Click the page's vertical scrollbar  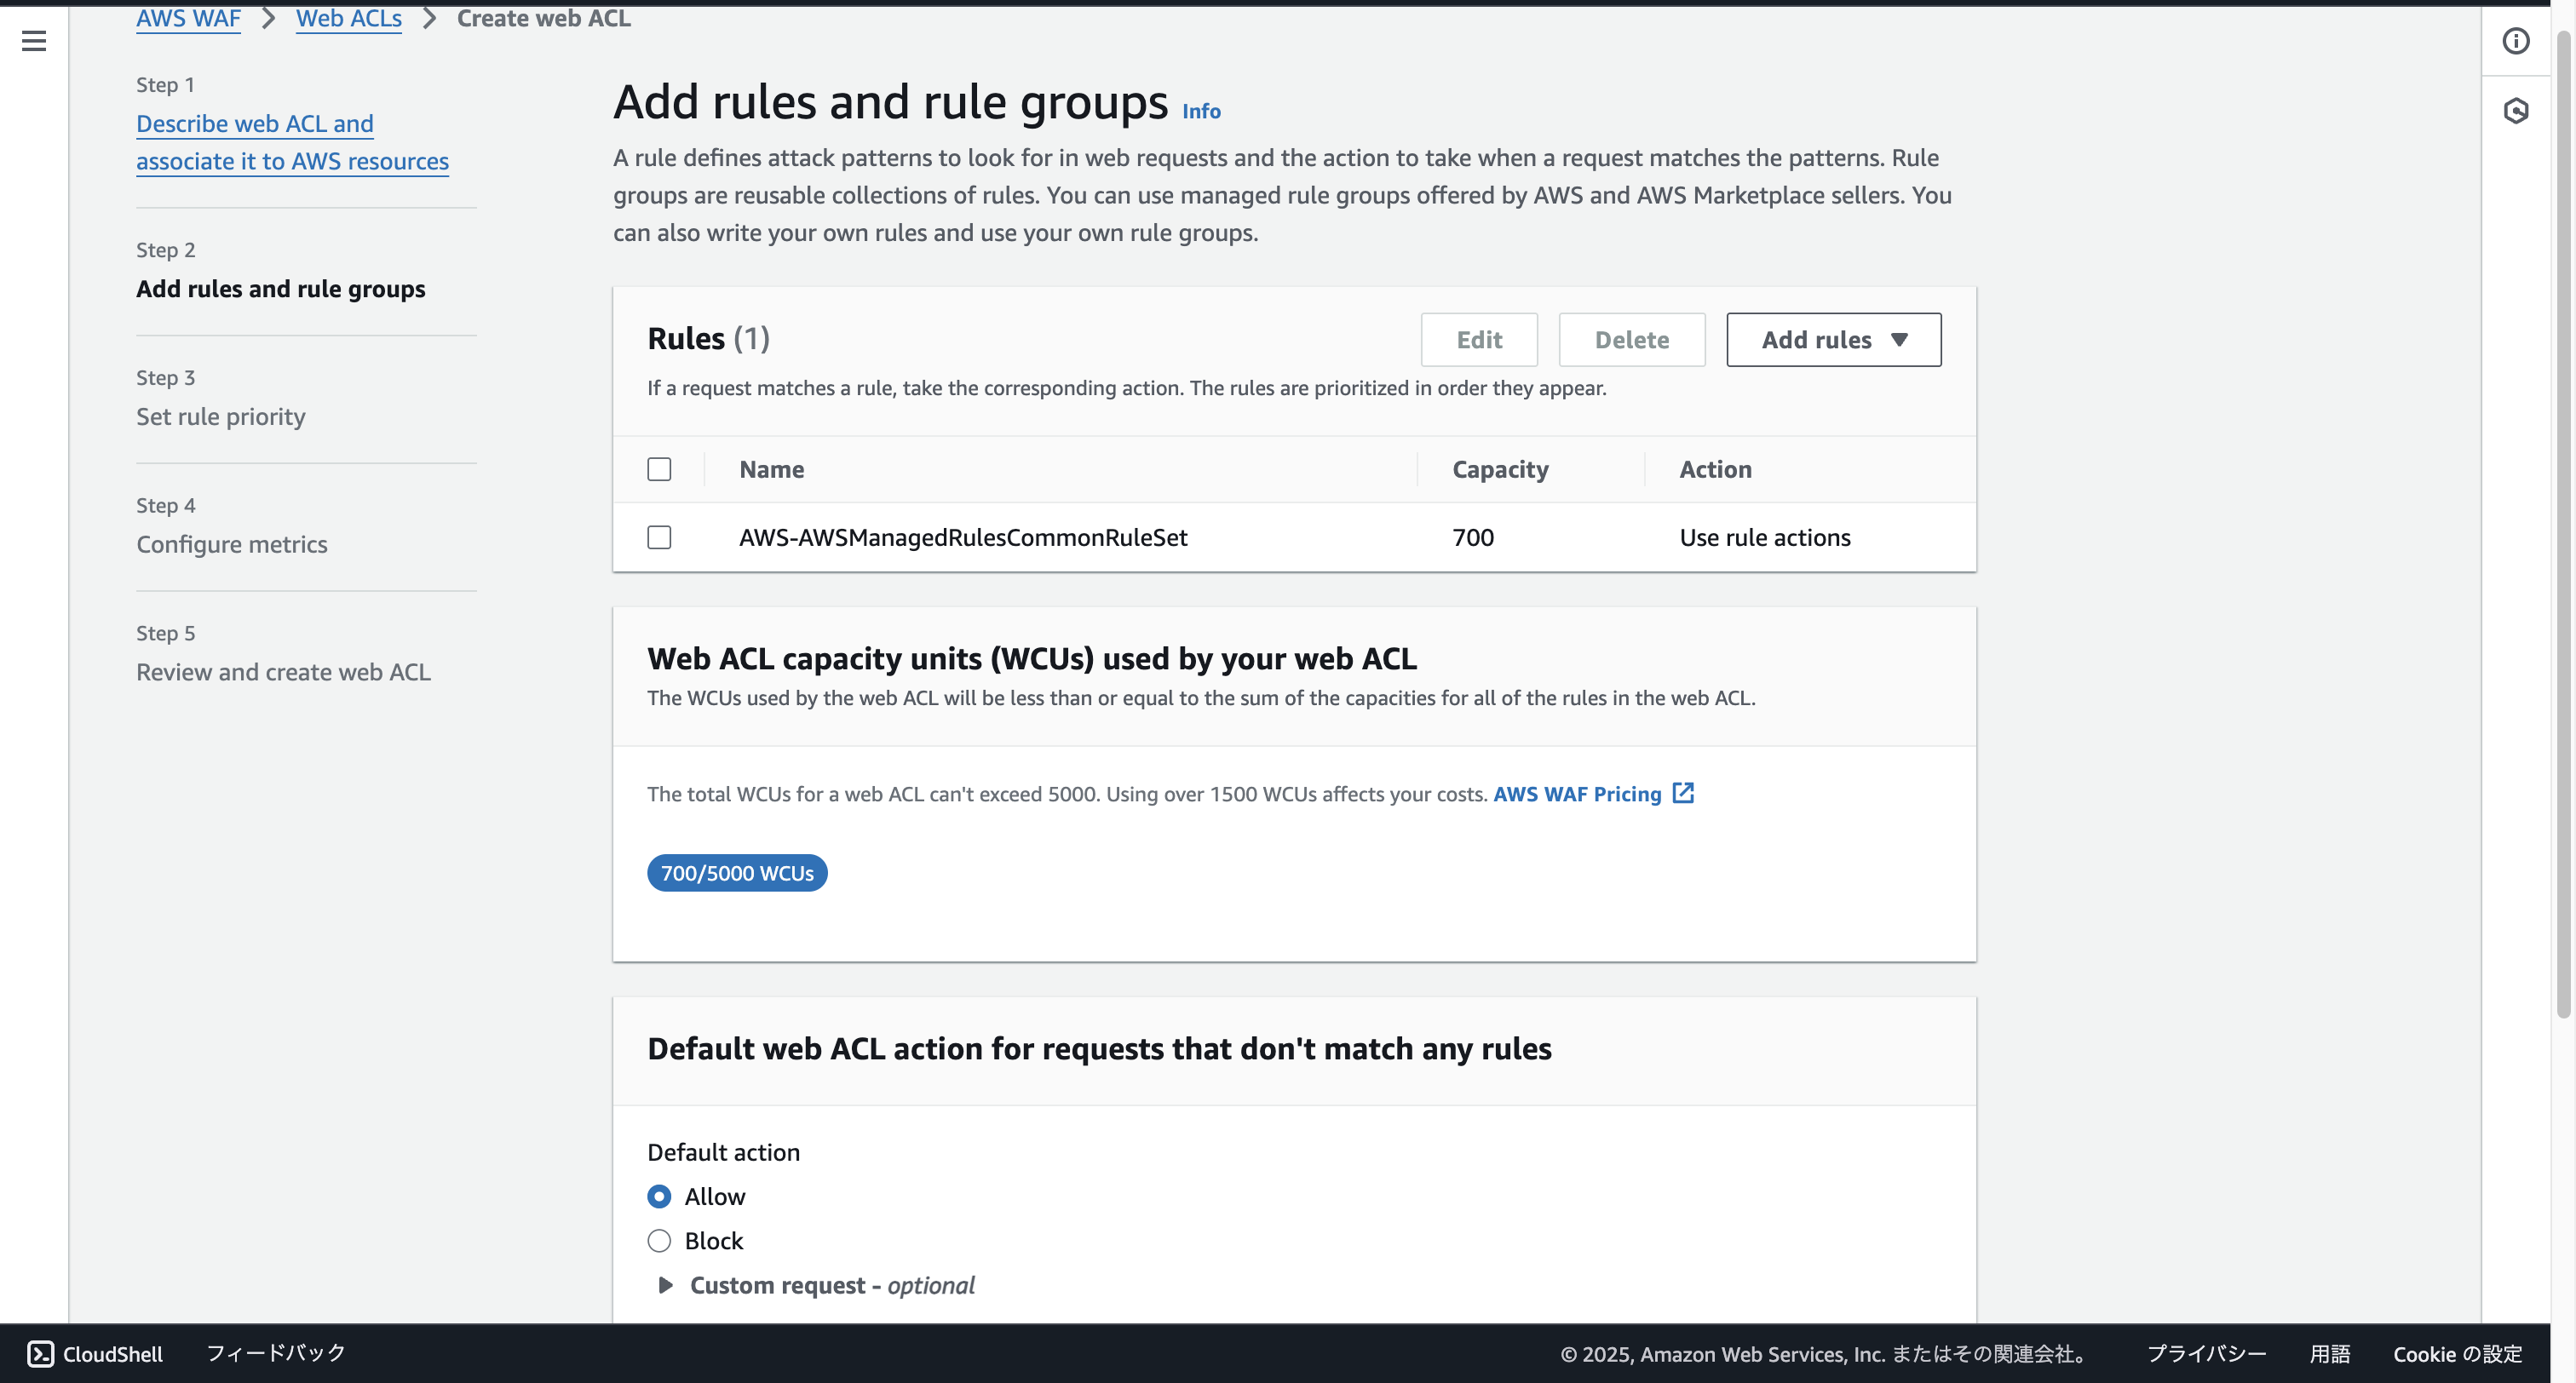2562,520
